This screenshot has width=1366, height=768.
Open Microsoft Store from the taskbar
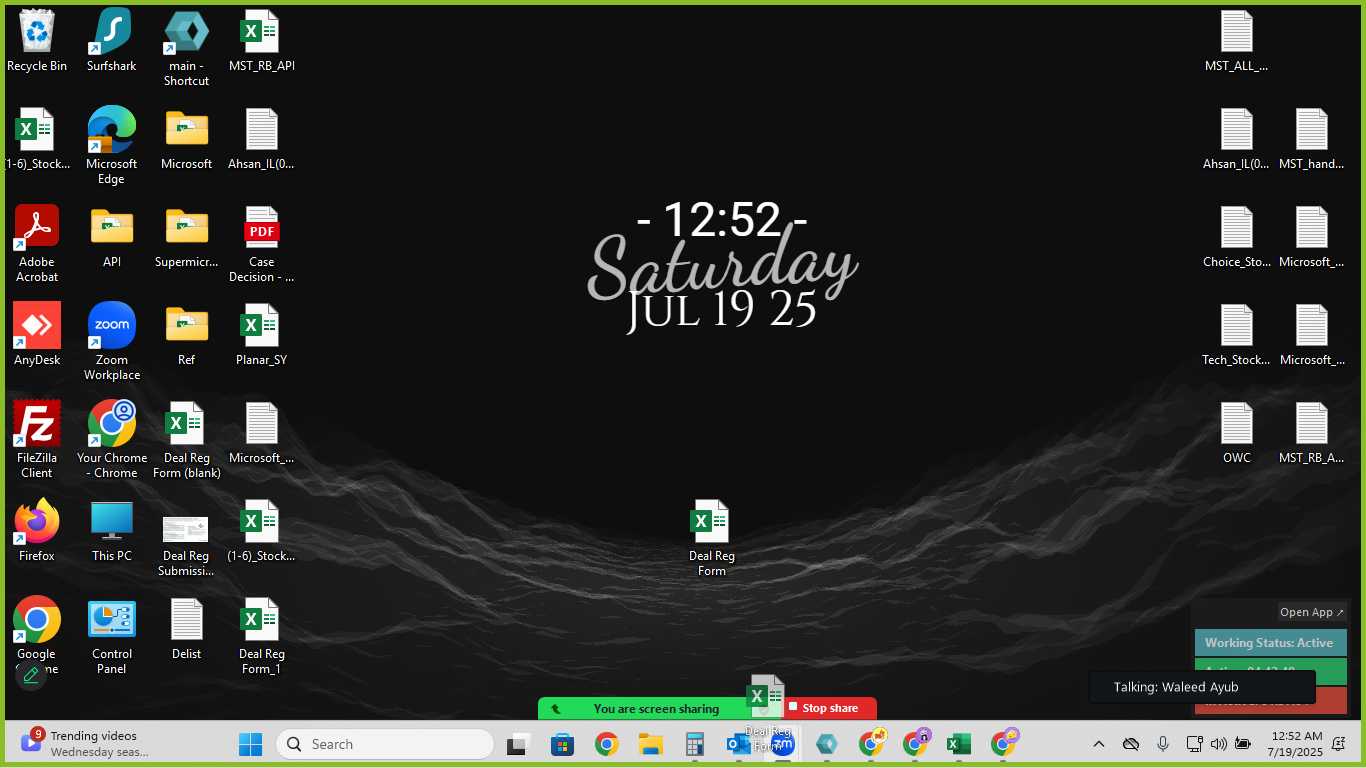[562, 744]
